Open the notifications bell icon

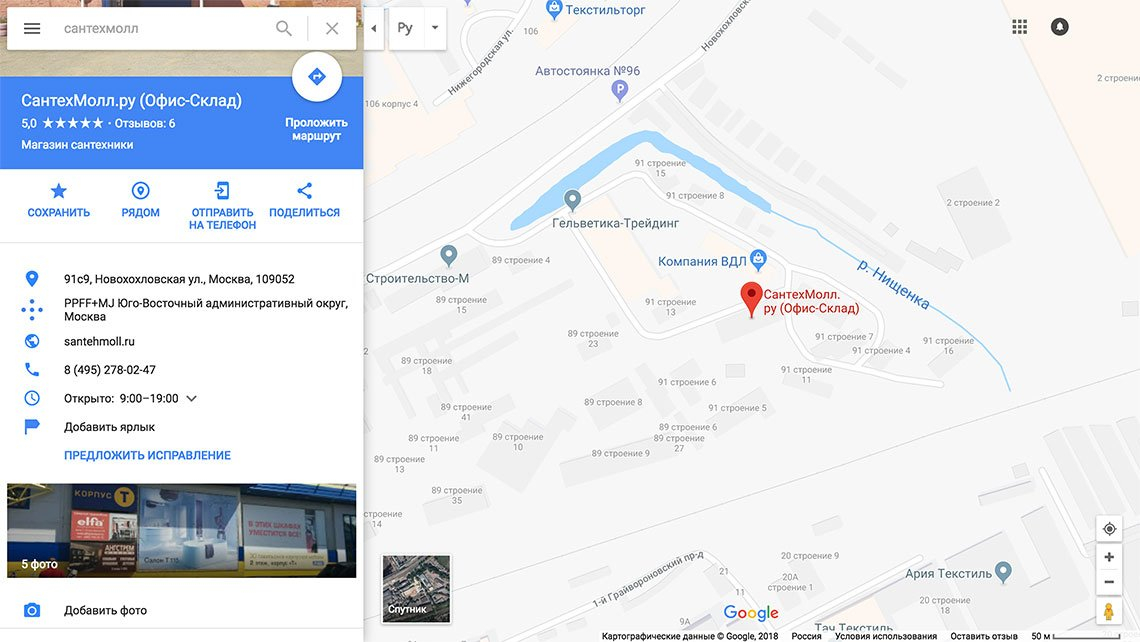(x=1059, y=27)
